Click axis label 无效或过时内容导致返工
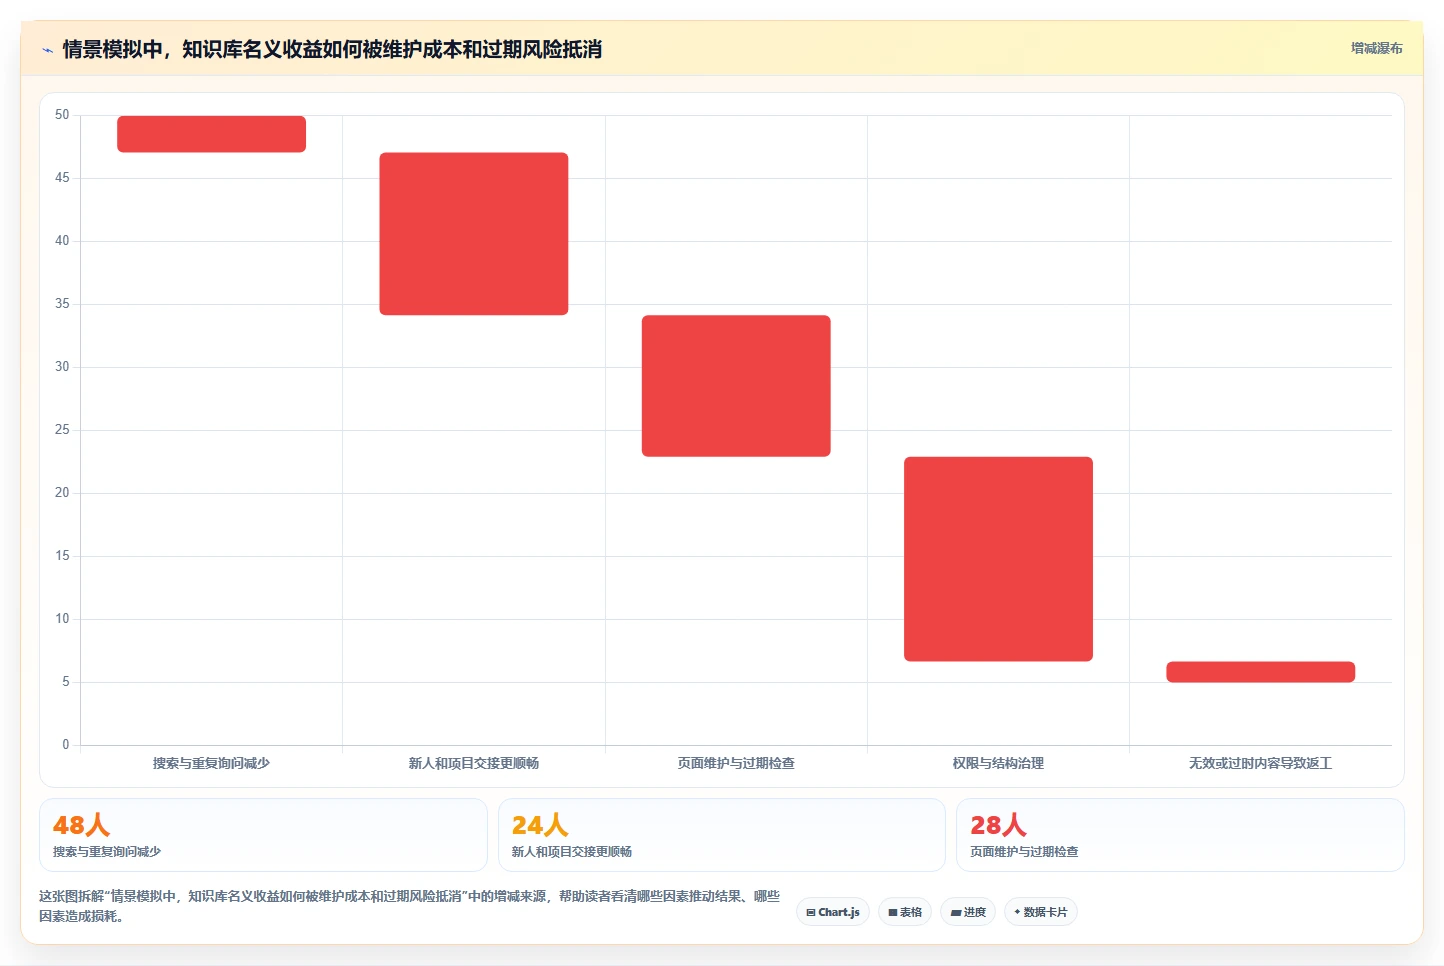Viewport: 1444px width, 966px height. coord(1260,763)
